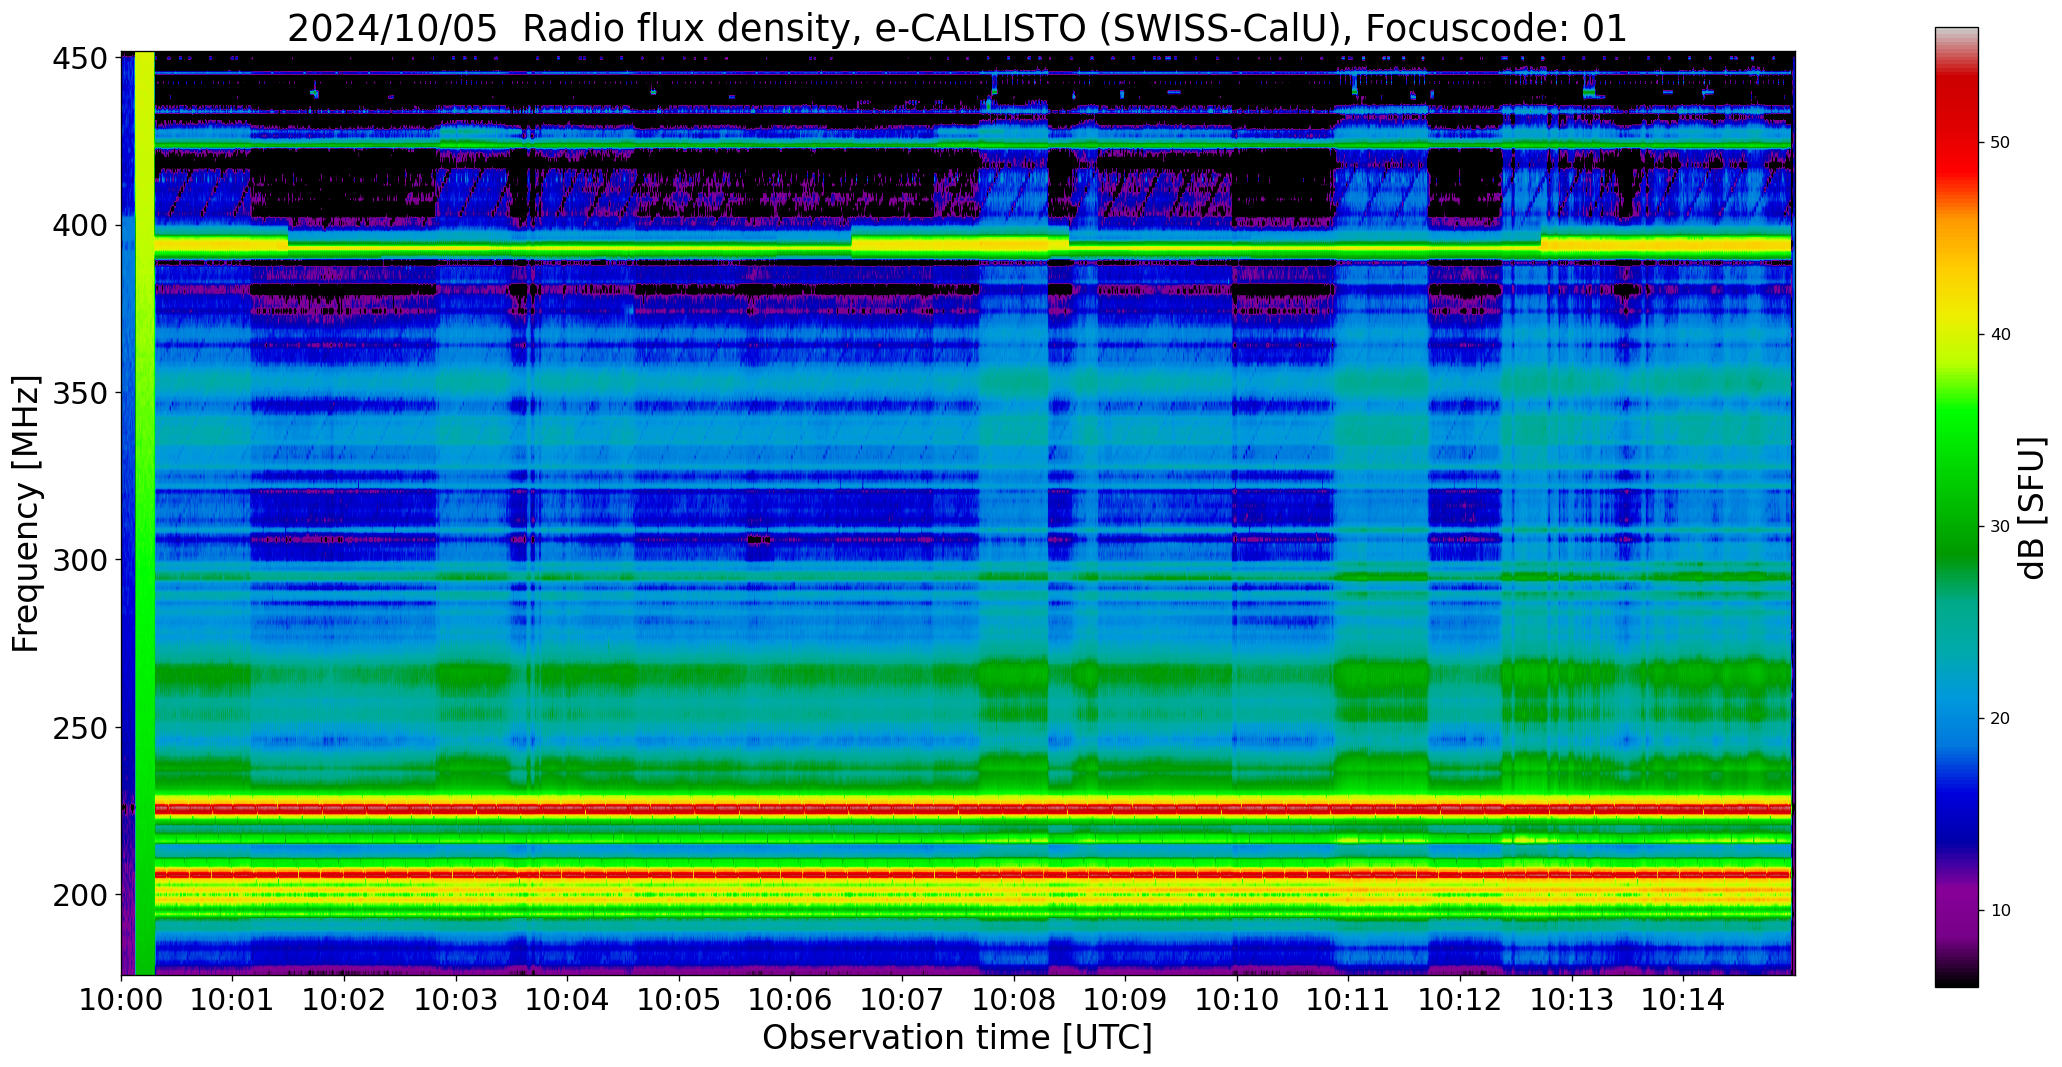The height and width of the screenshot is (1067, 2062).
Task: Click the 10:10 time tick label
Action: click(1237, 999)
